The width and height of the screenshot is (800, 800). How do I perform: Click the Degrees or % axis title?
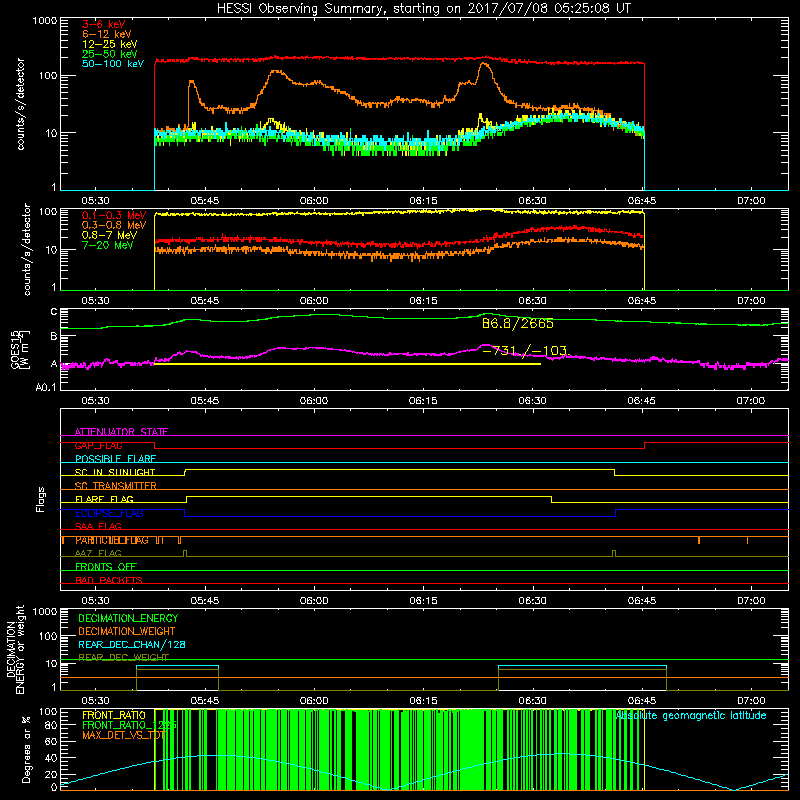click(26, 749)
